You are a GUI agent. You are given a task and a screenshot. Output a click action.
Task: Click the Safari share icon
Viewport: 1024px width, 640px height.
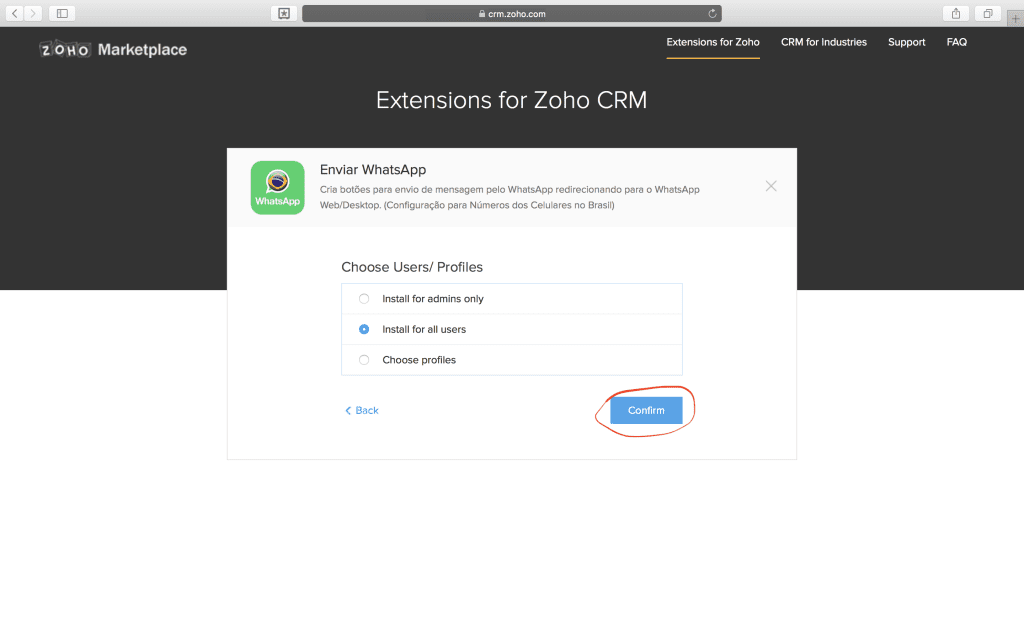(956, 13)
